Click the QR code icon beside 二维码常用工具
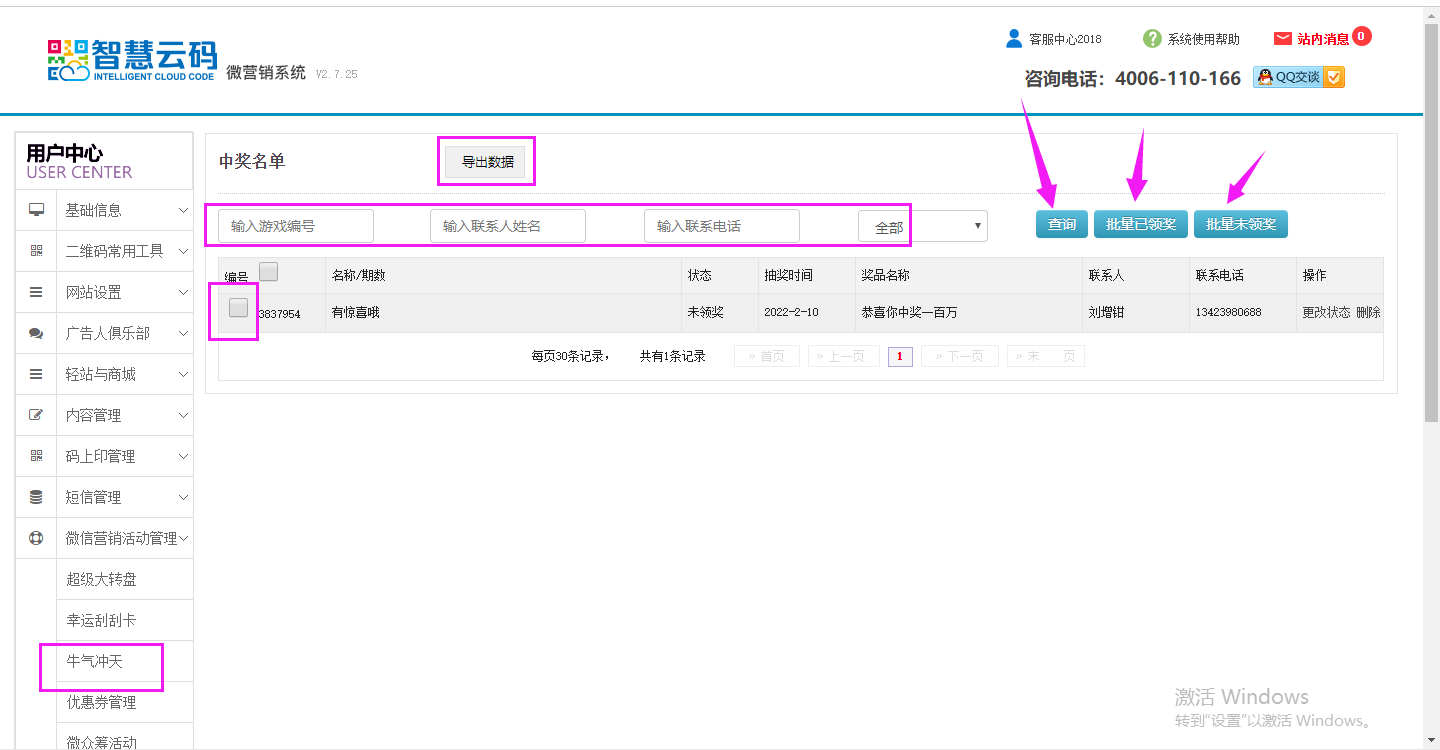Viewport: 1440px width, 750px height. 37,251
